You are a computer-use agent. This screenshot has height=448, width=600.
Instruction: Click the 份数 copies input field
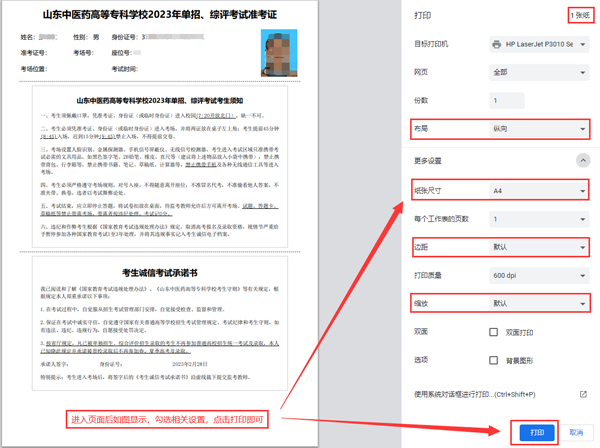(x=507, y=101)
